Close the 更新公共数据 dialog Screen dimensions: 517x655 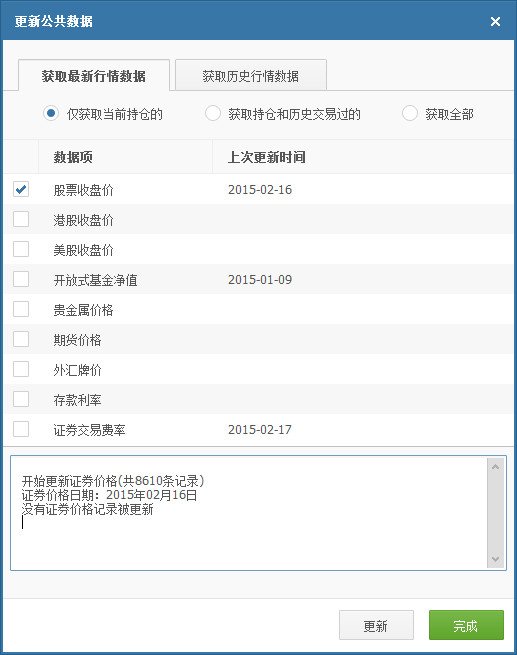point(495,21)
